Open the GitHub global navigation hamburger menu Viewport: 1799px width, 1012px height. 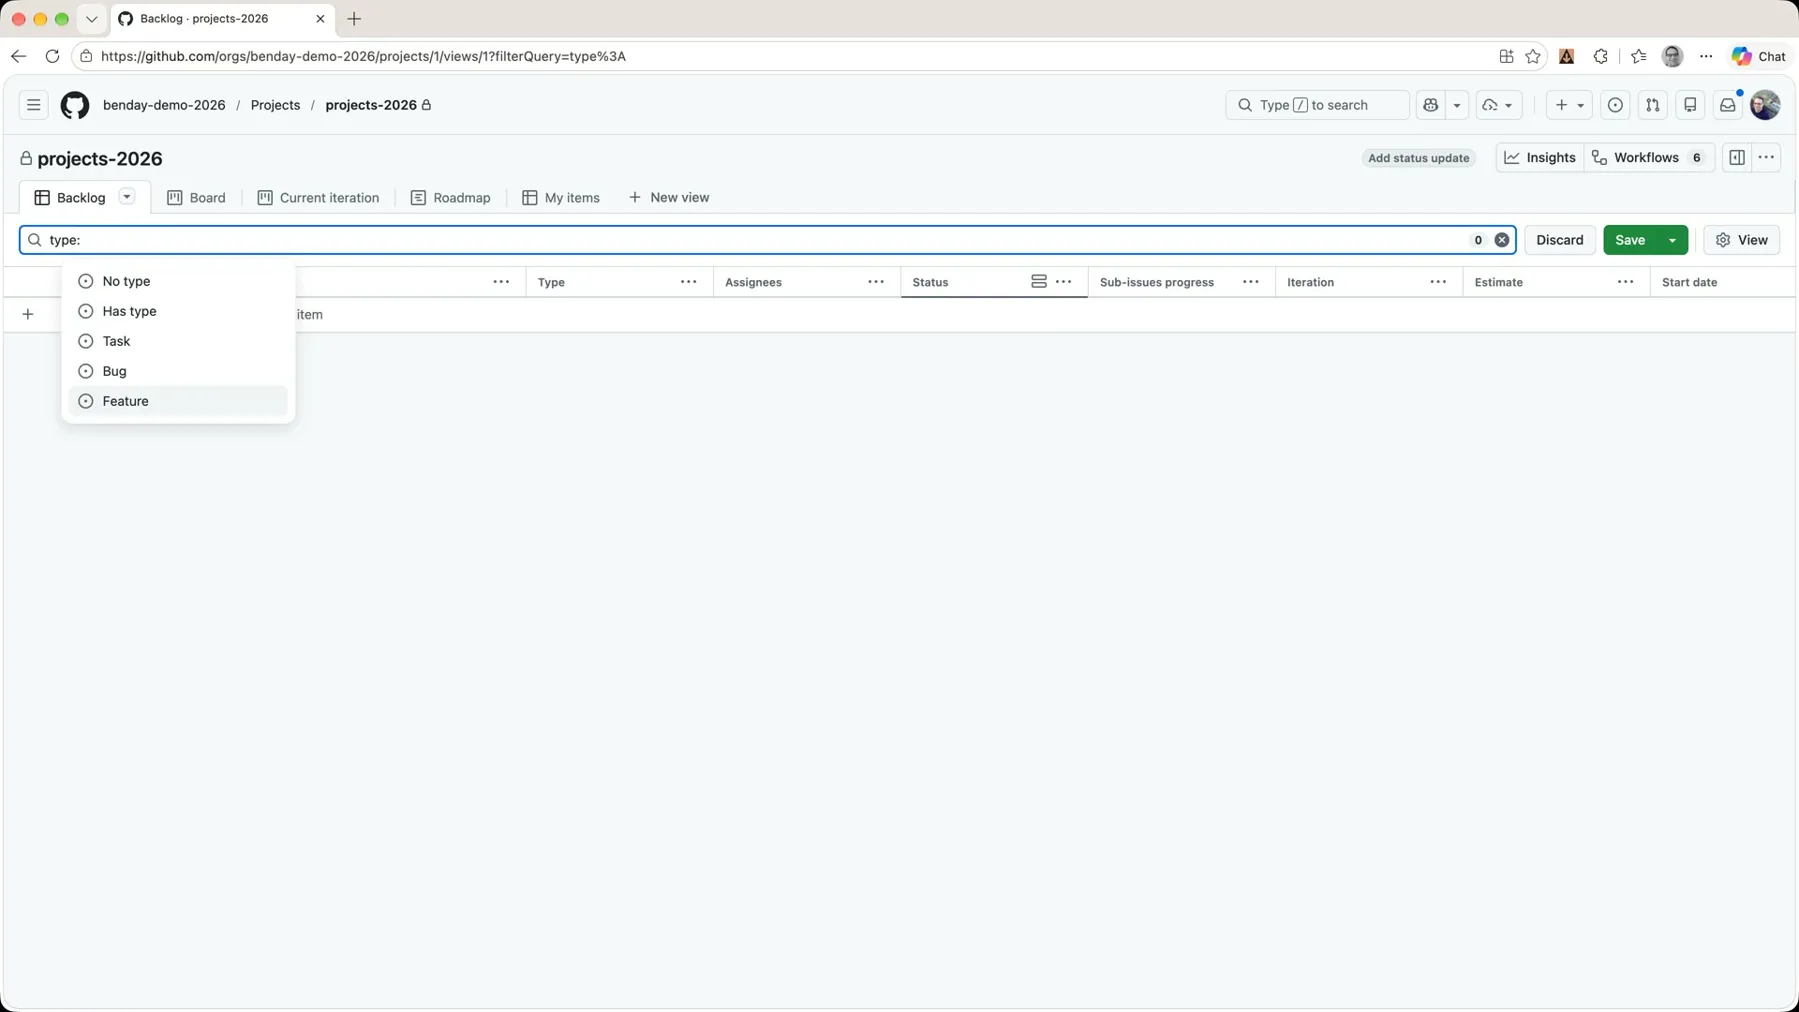click(33, 105)
